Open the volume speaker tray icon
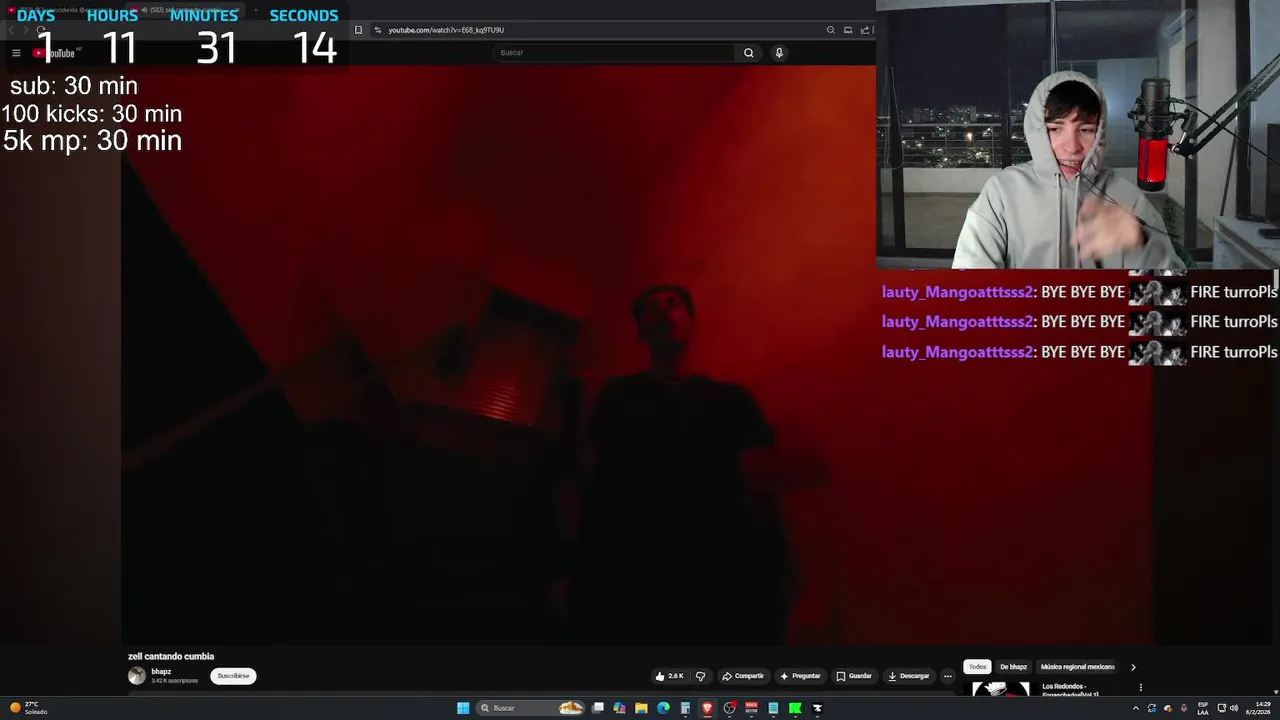The width and height of the screenshot is (1280, 720). pyautogui.click(x=1234, y=708)
